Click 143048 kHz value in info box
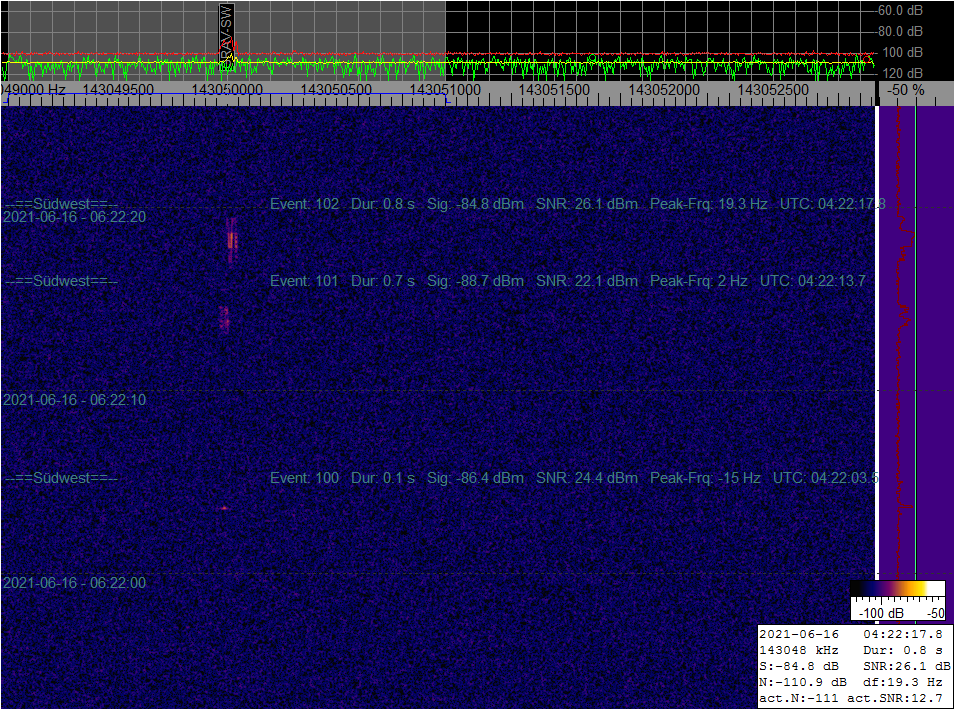The image size is (955, 710). (x=798, y=650)
